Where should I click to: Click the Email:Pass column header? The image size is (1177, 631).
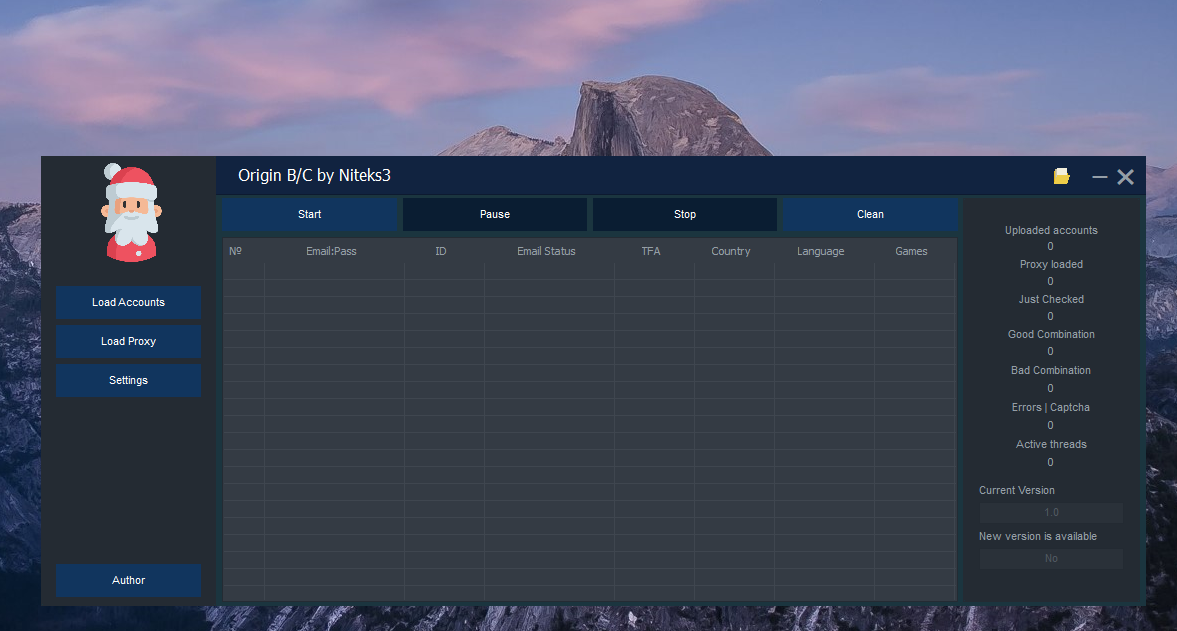click(x=331, y=251)
